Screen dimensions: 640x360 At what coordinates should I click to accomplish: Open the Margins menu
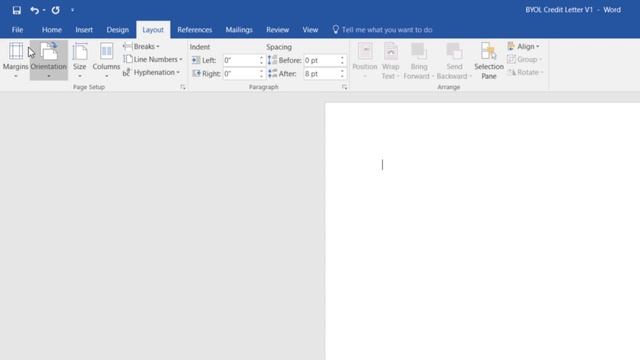tap(16, 60)
